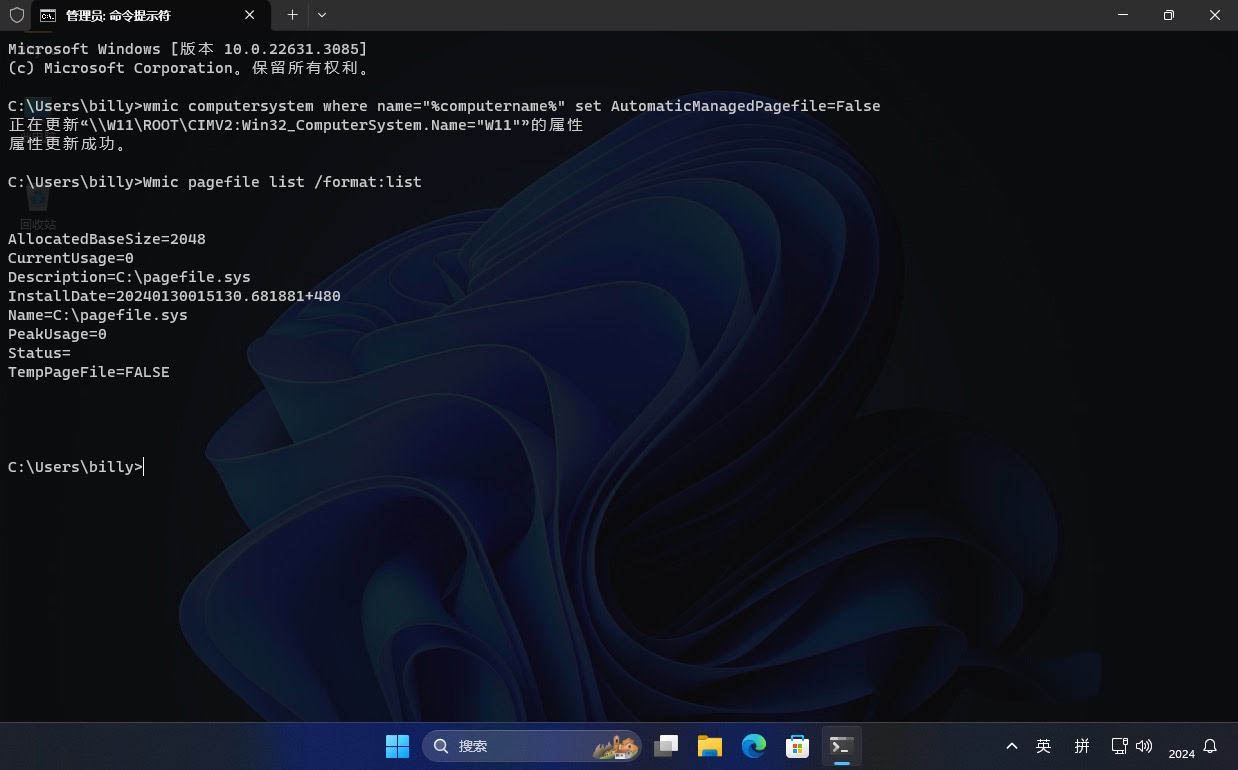The width and height of the screenshot is (1238, 770).
Task: Open the notification bell panel
Action: pos(1210,746)
